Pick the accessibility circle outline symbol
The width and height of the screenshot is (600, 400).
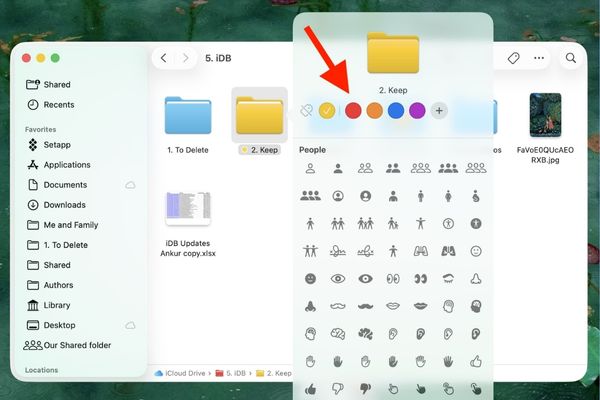click(x=448, y=224)
